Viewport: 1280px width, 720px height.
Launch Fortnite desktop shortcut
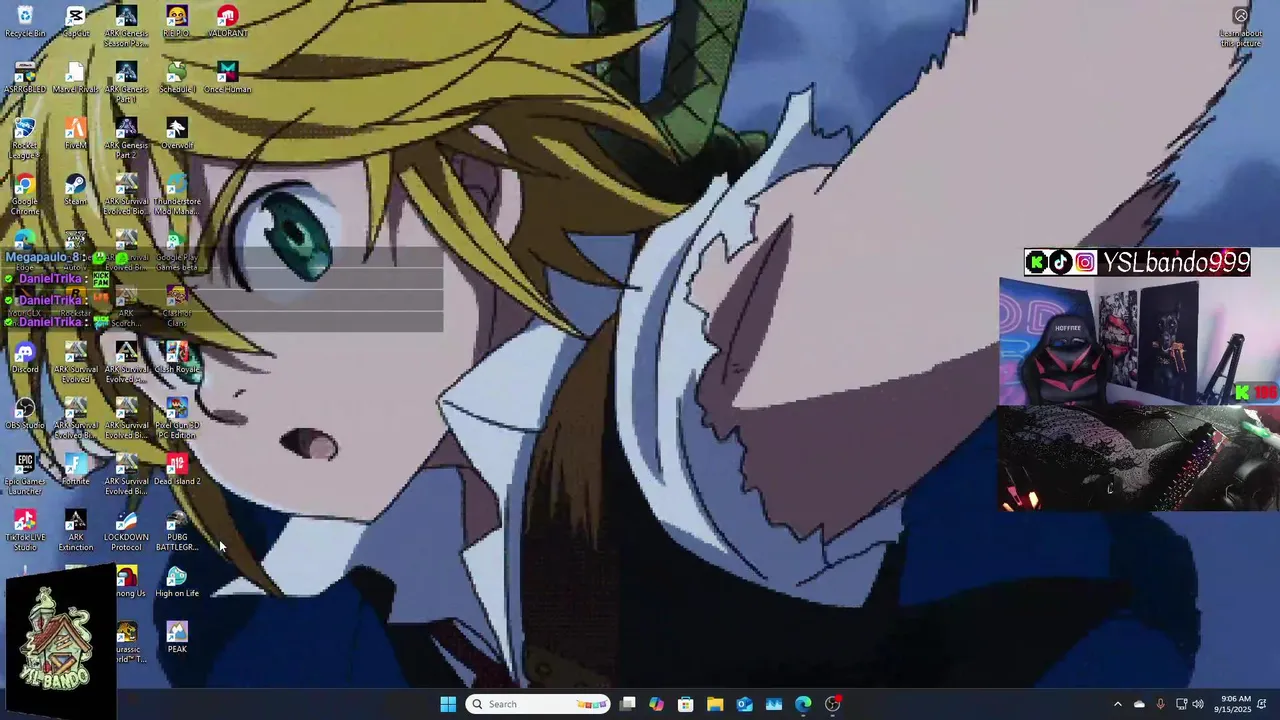(76, 469)
